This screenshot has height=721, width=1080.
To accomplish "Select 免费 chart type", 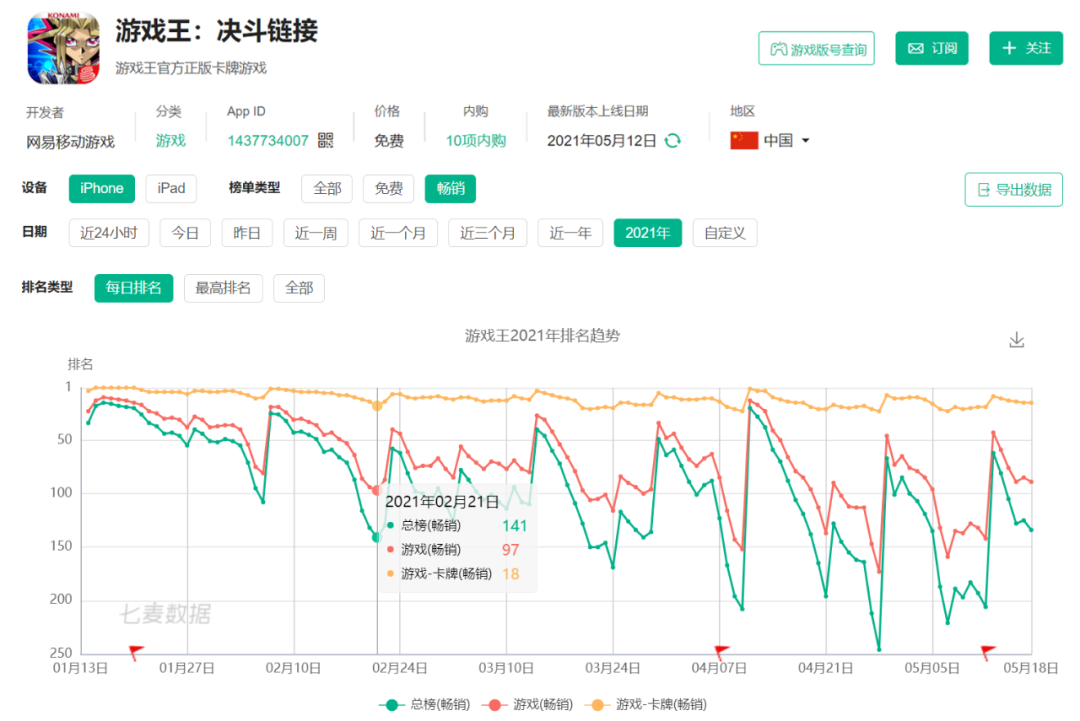I will click(388, 189).
